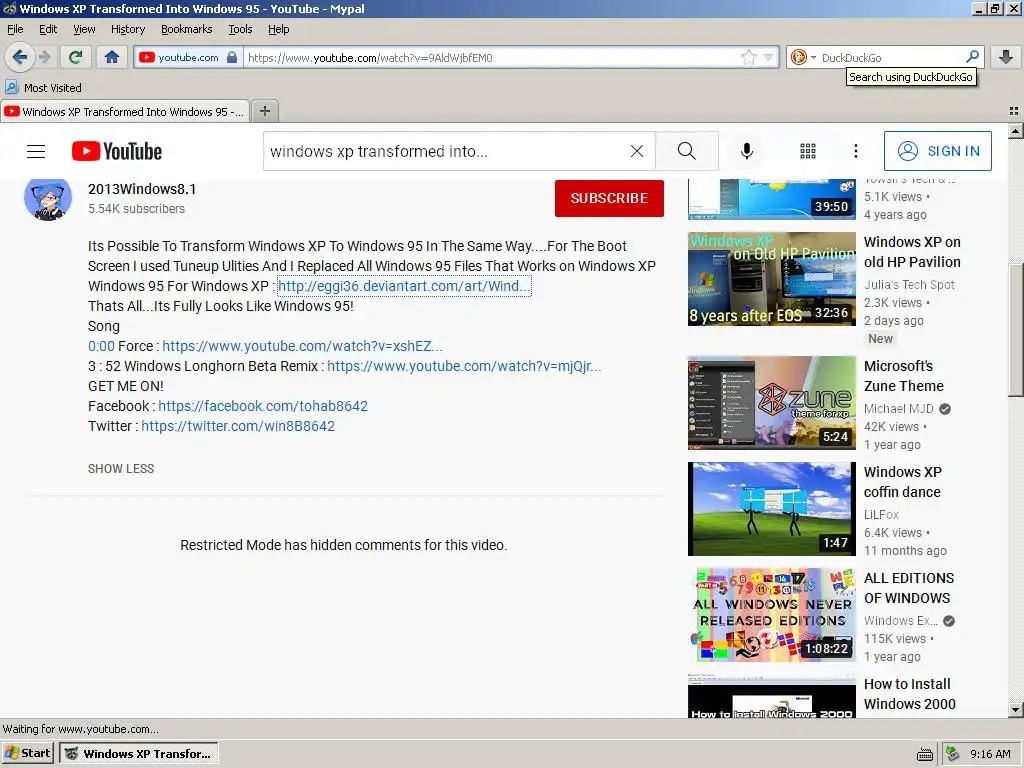Follow the eggi36 deviantart link
This screenshot has height=768, width=1024.
point(404,286)
